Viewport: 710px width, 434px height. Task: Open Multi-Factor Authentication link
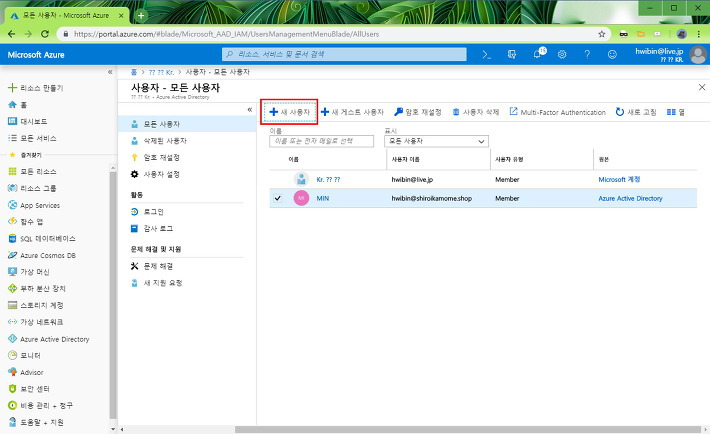pyautogui.click(x=557, y=112)
